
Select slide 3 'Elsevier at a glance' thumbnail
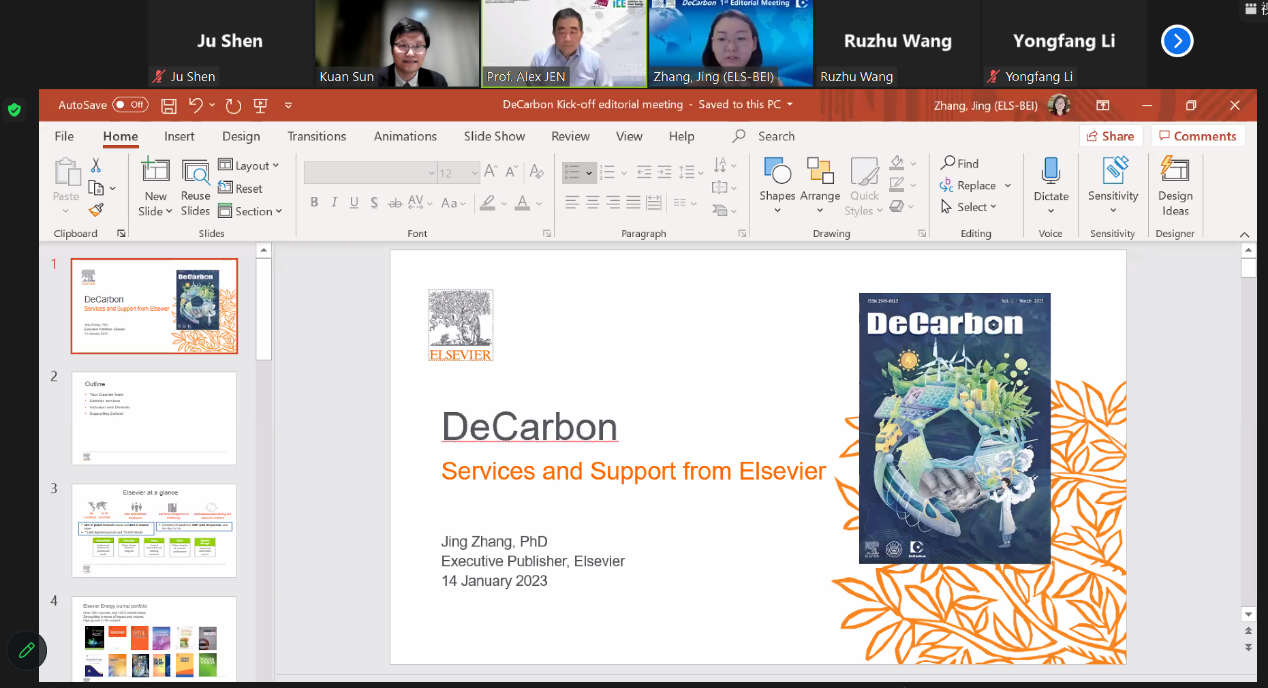point(154,530)
